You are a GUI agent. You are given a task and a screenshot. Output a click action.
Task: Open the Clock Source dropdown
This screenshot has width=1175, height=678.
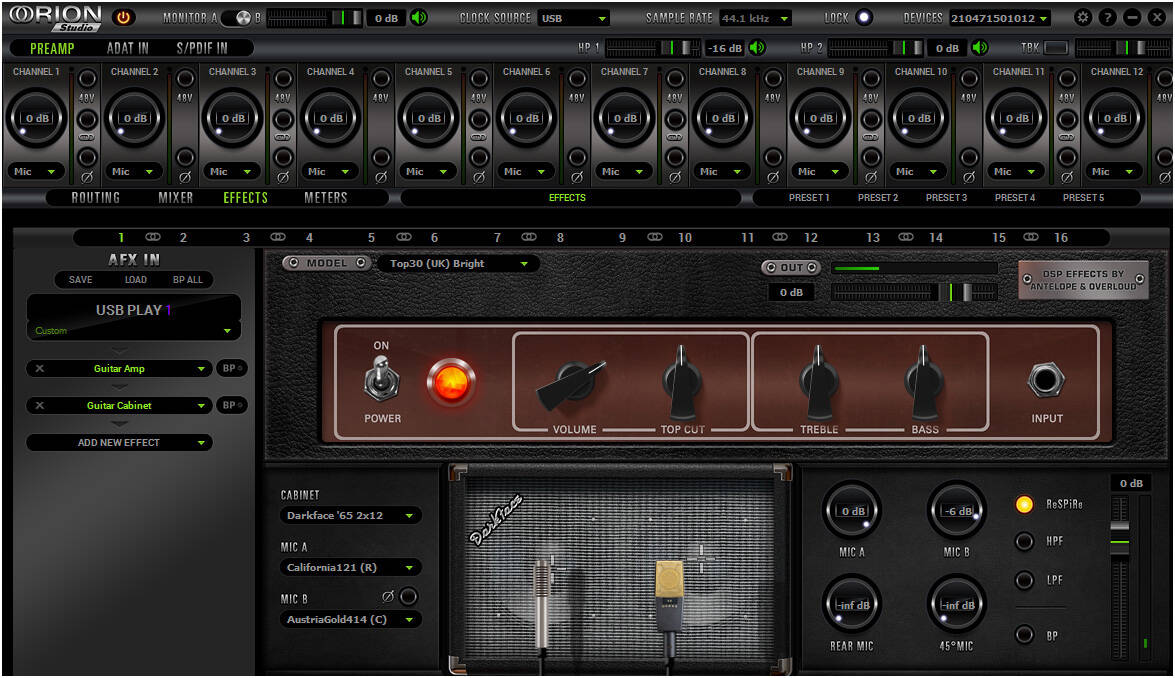pos(573,18)
